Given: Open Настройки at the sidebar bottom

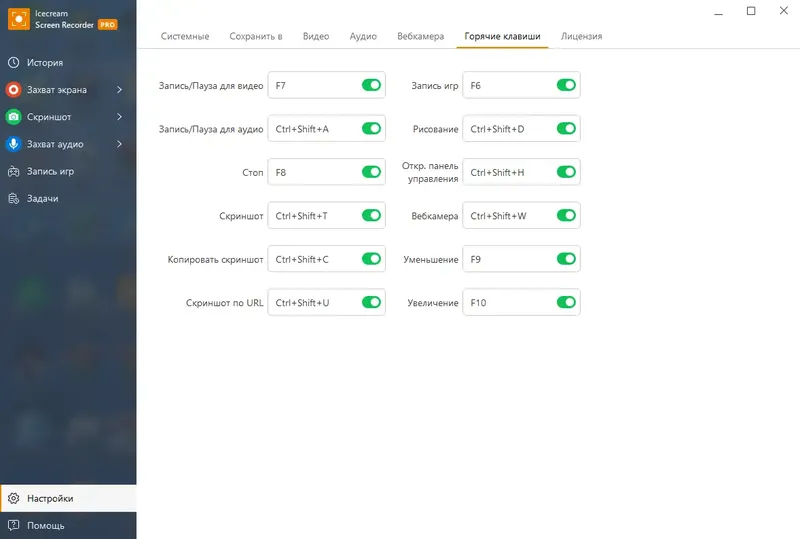Looking at the screenshot, I should (x=68, y=498).
